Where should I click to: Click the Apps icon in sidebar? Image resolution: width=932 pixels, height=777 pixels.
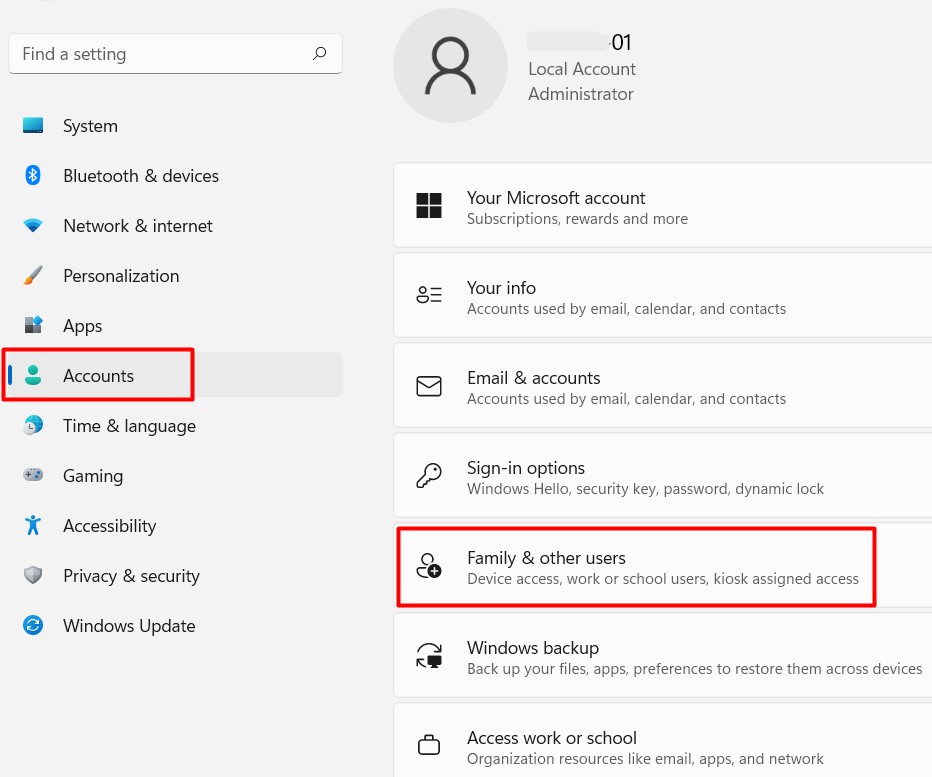click(x=33, y=325)
